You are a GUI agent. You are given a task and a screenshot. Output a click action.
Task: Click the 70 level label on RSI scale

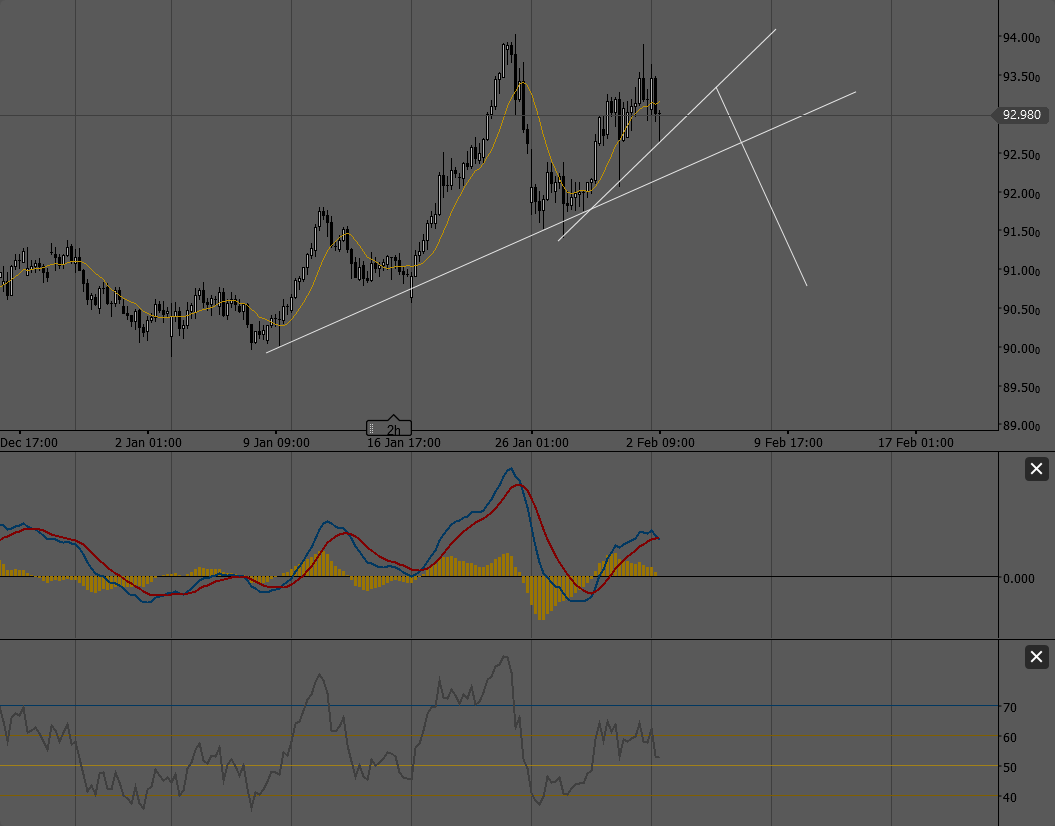coord(1009,707)
